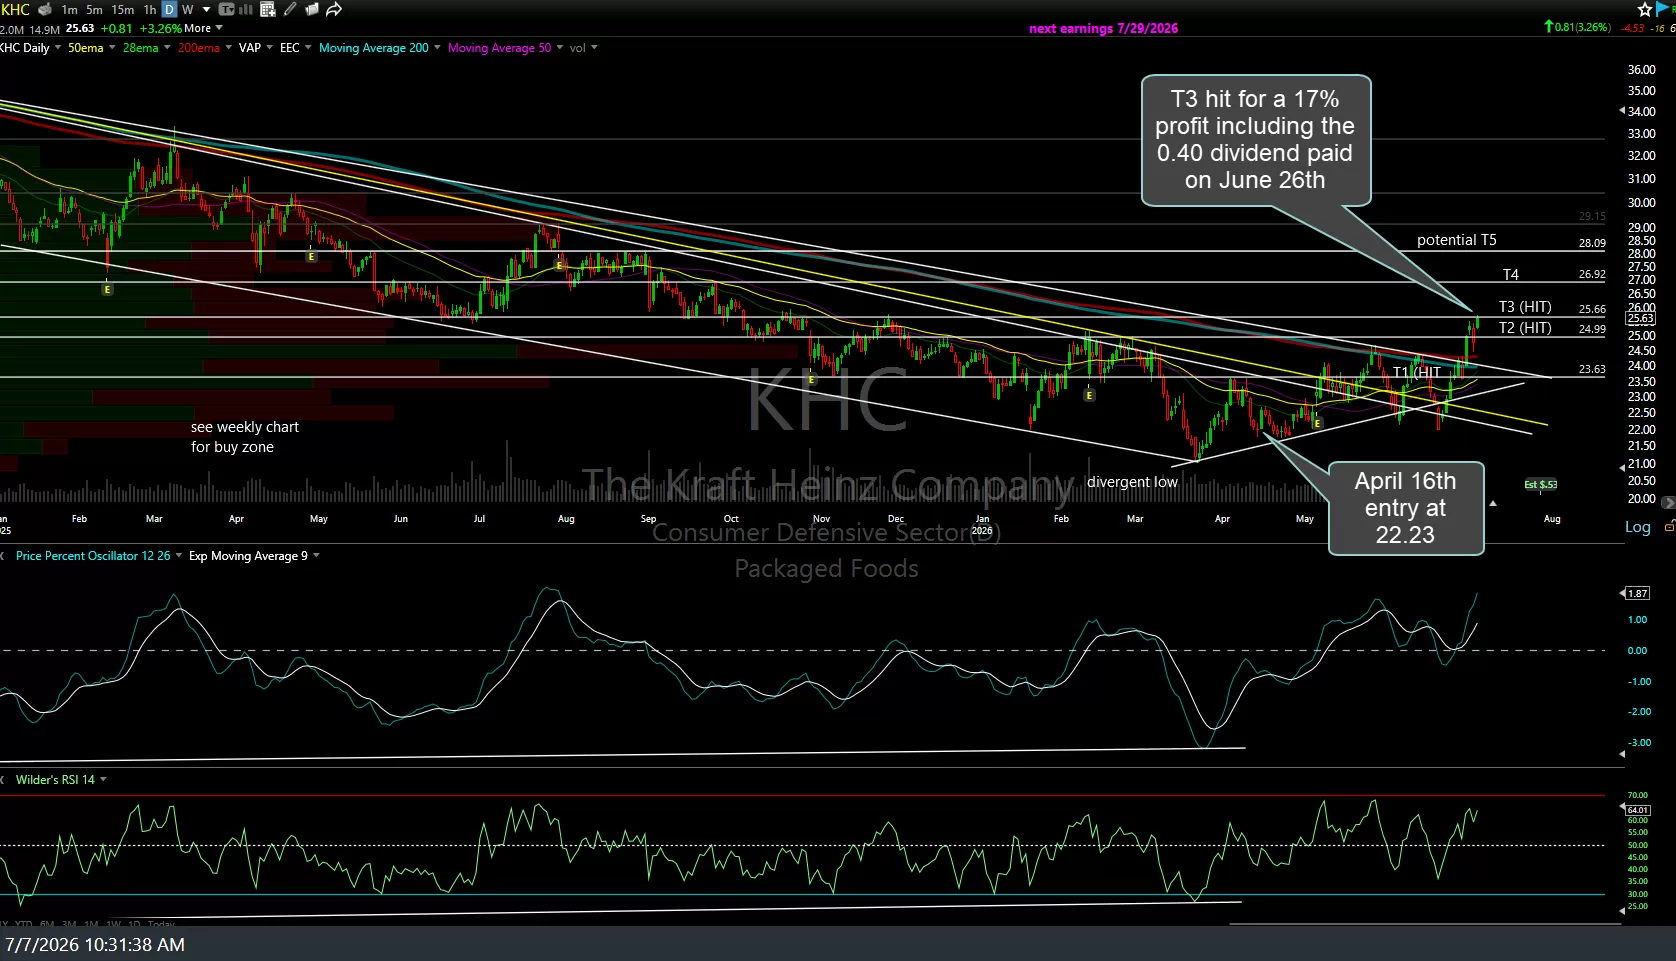
Task: Click the 23.63 price level label
Action: click(x=1592, y=369)
